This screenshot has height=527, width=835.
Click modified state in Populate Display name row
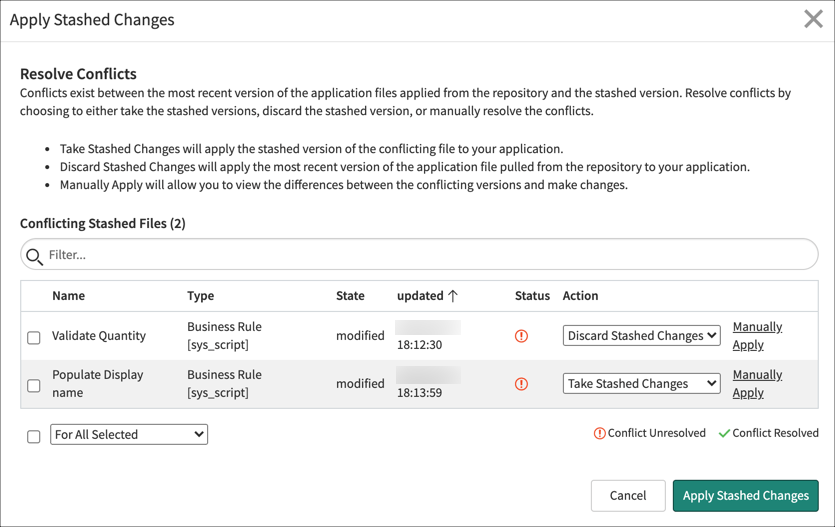[x=360, y=384]
